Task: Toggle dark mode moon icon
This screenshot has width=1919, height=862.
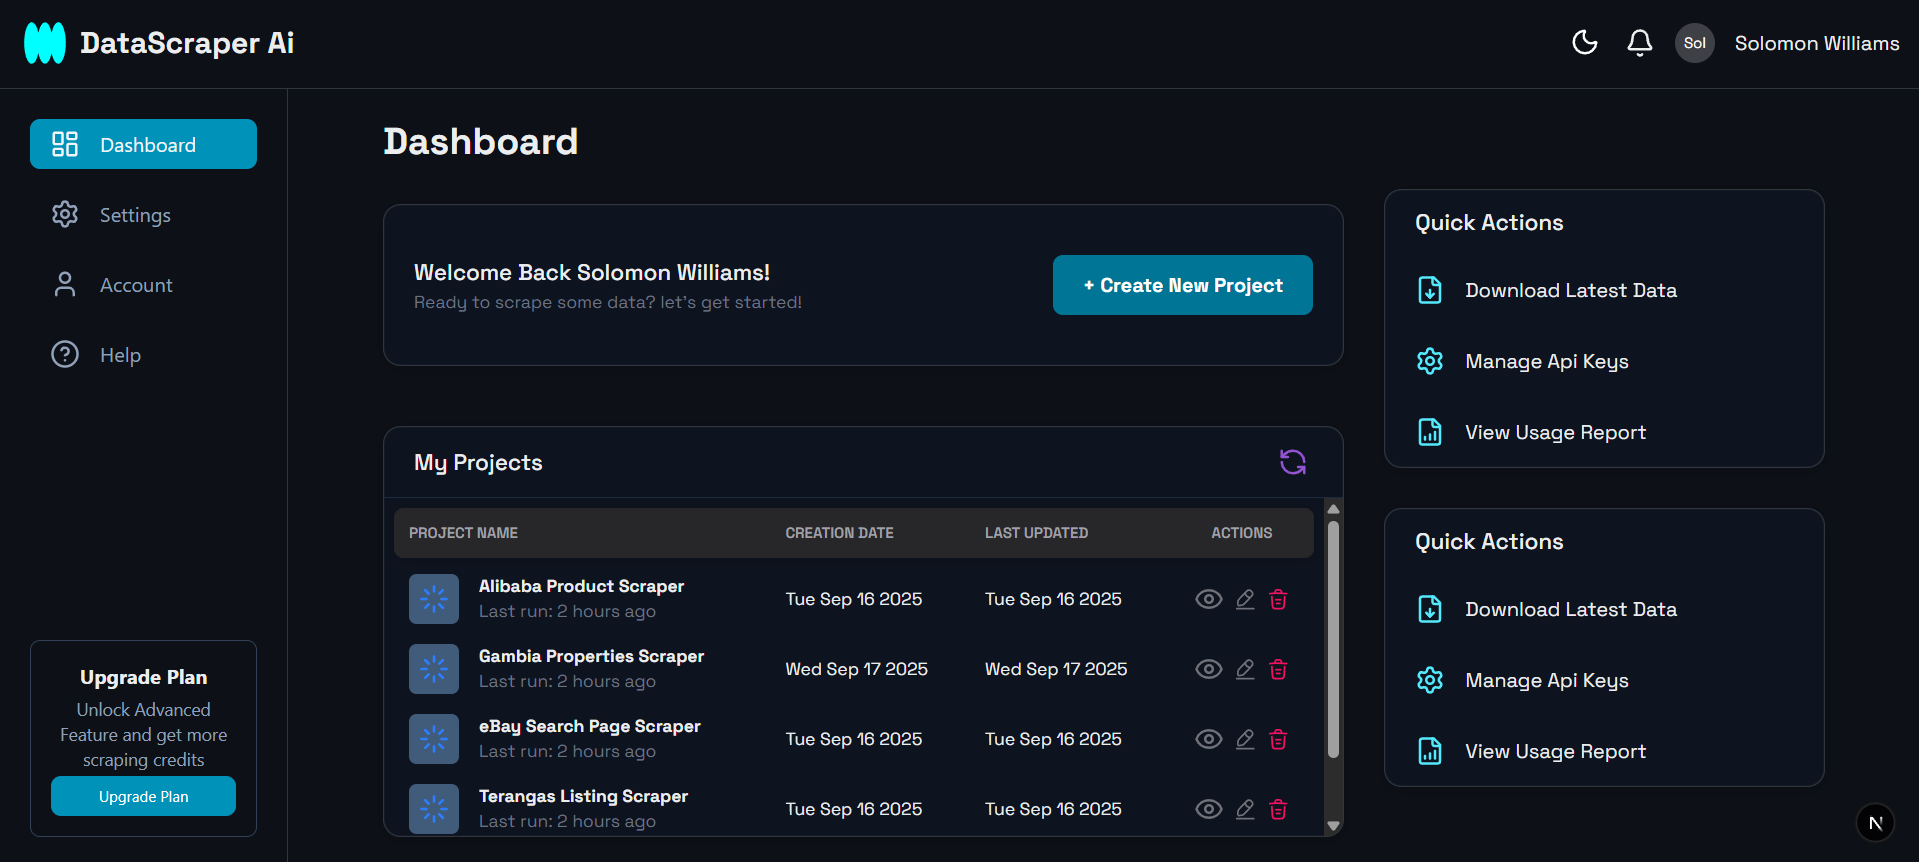Action: pyautogui.click(x=1584, y=42)
